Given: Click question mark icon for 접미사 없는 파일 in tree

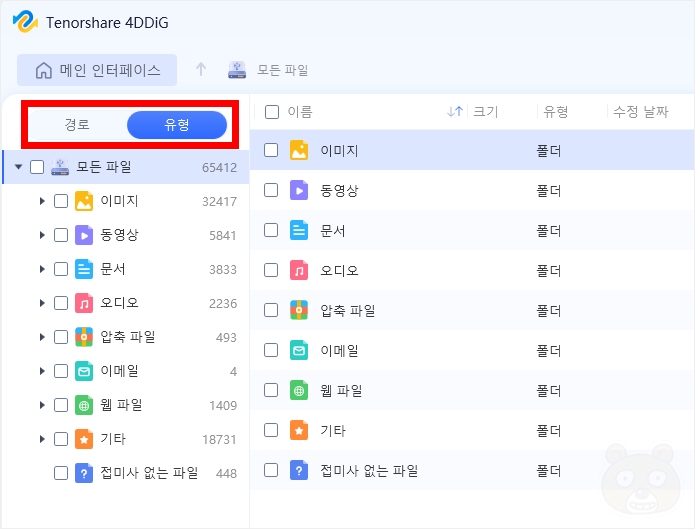Looking at the screenshot, I should (x=84, y=473).
